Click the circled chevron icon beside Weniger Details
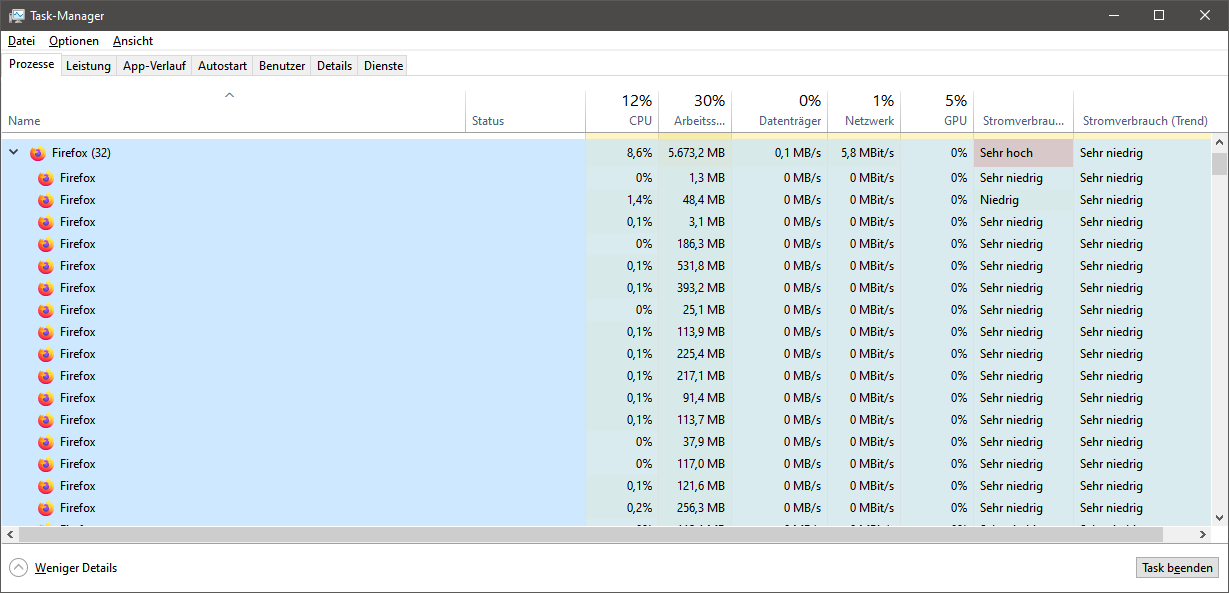 19,568
